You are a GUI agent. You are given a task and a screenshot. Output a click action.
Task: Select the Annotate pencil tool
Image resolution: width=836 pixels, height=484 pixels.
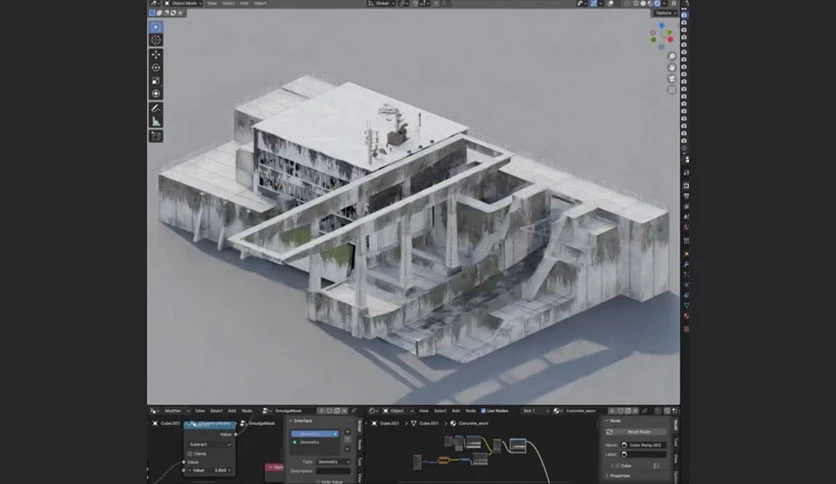tap(156, 108)
